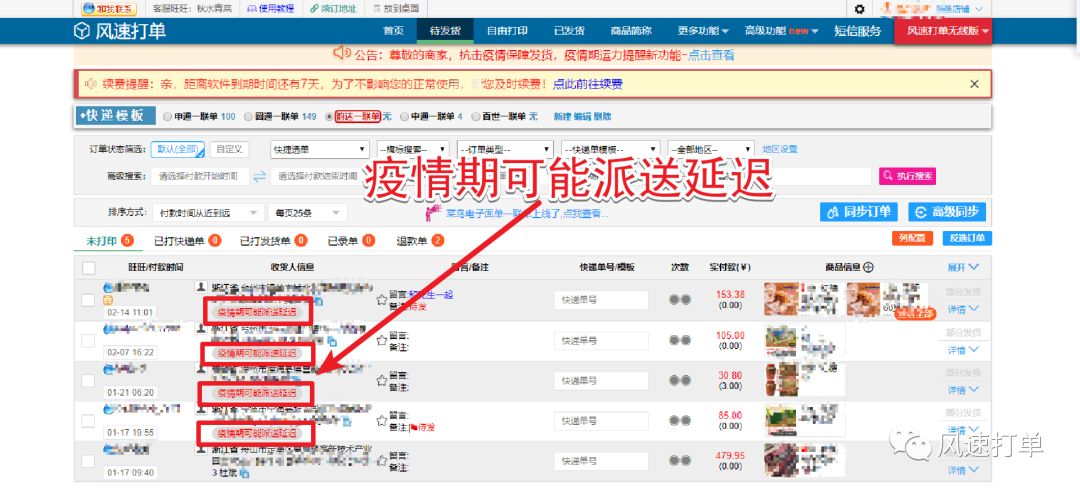Select the 中通一联单 template radio
This screenshot has height=493, width=1080.
404,117
